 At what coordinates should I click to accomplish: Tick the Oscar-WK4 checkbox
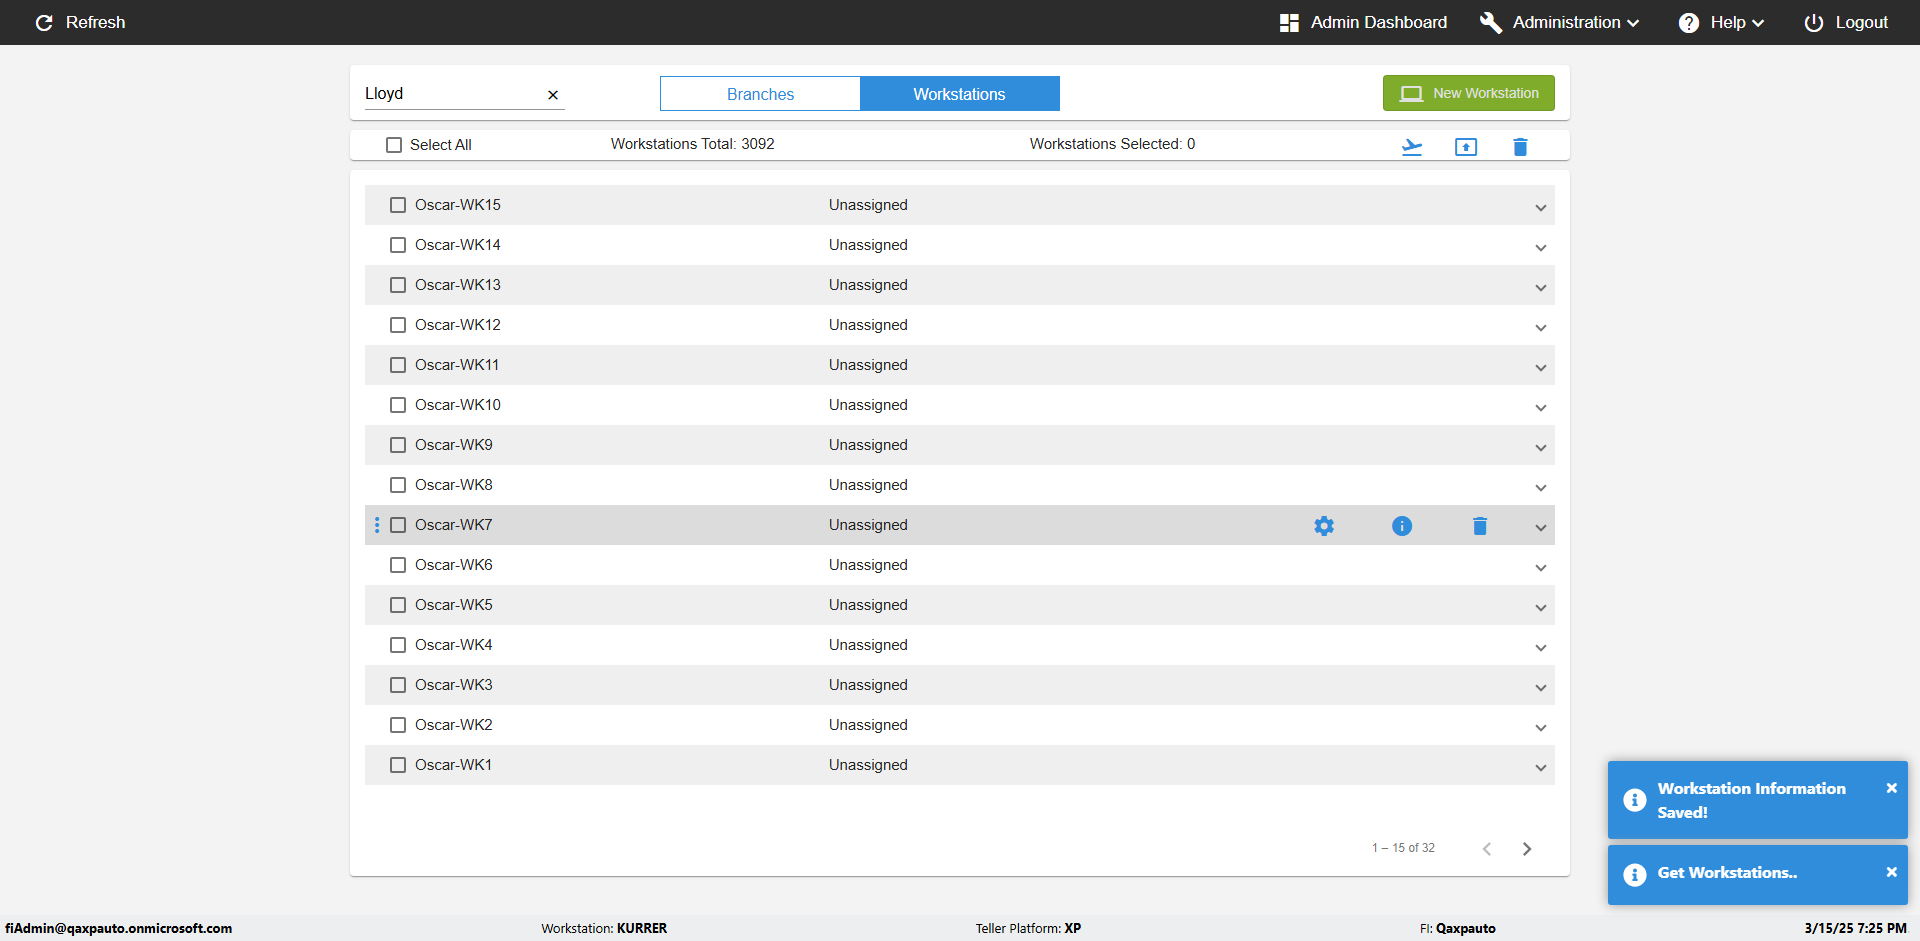coord(398,645)
